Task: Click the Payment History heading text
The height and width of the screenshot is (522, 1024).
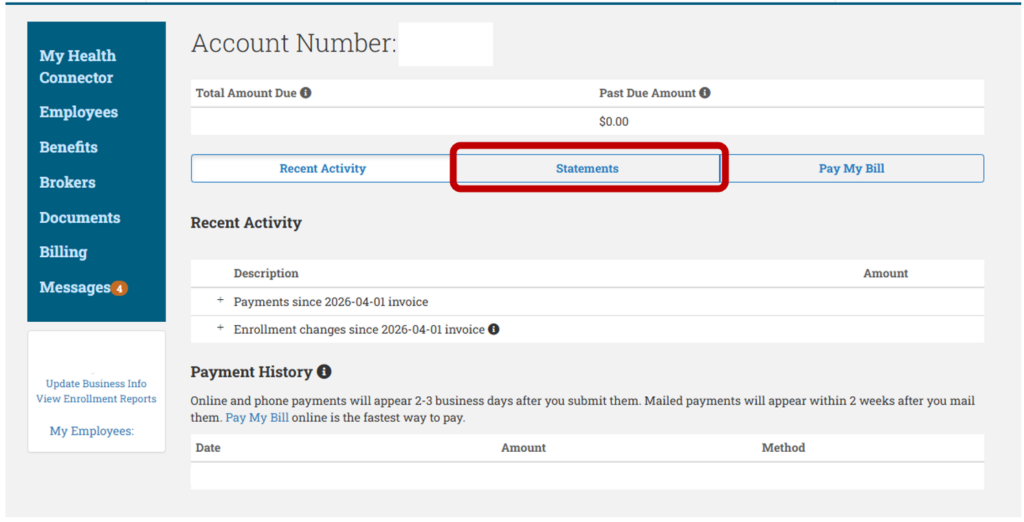Action: [251, 372]
